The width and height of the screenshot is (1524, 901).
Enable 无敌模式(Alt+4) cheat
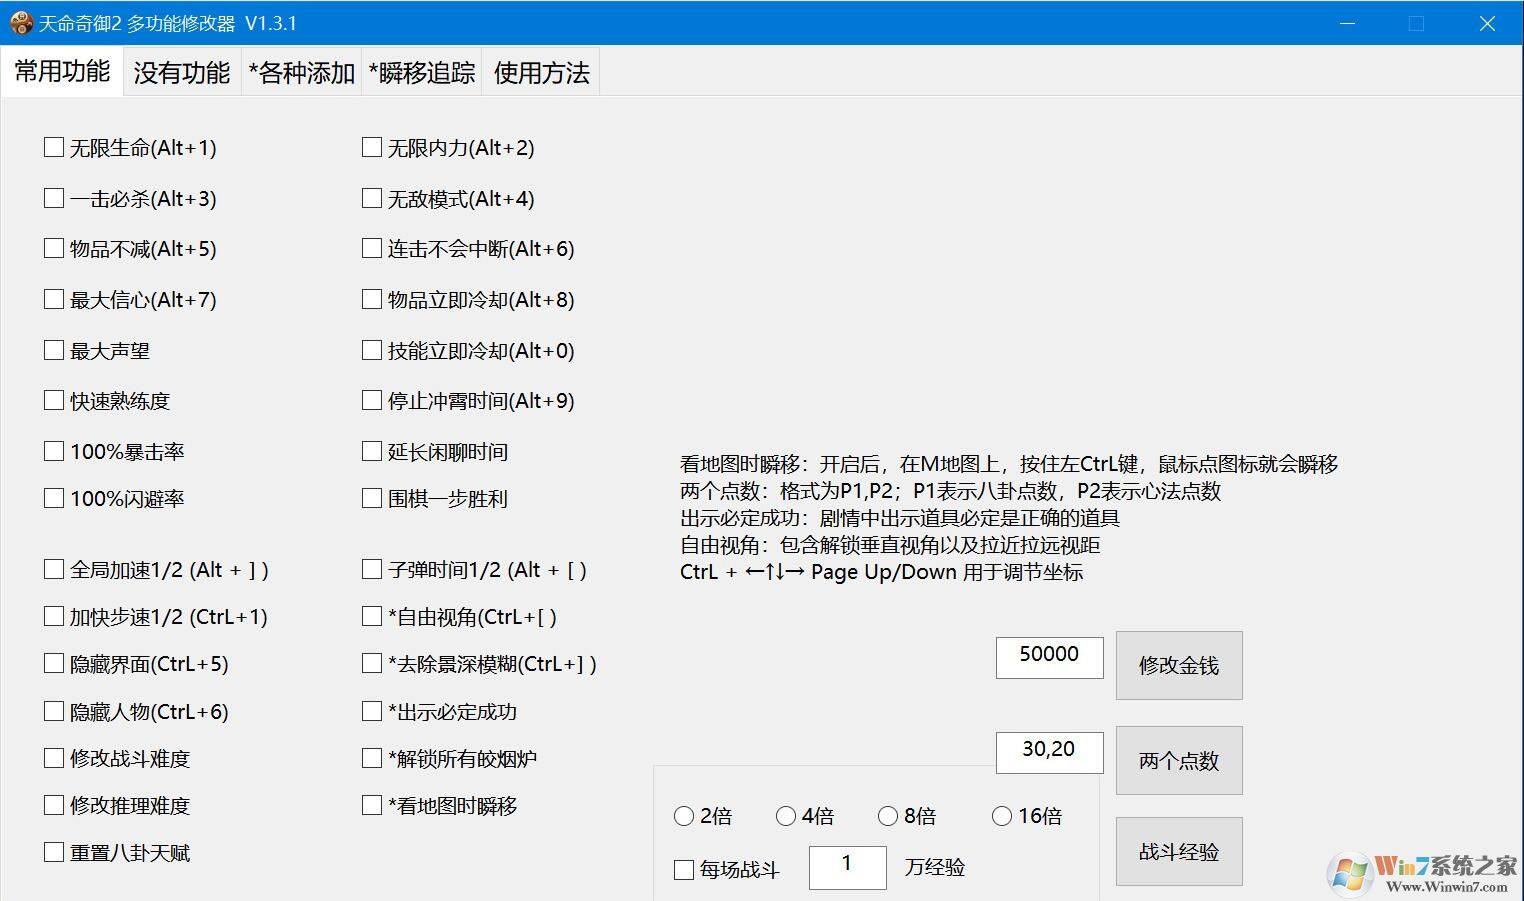pos(371,197)
